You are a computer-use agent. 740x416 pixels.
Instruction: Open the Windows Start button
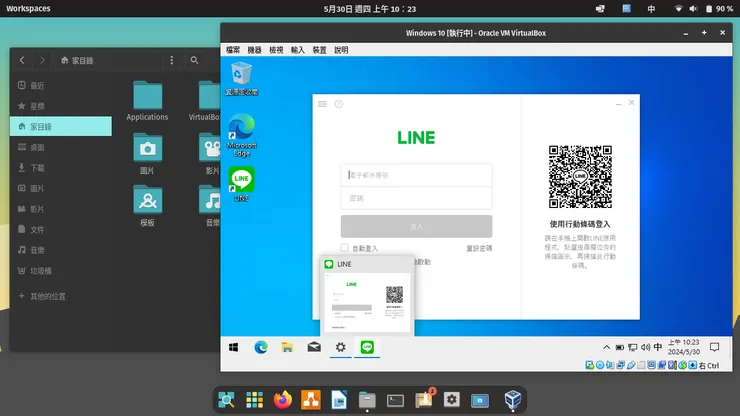[233, 348]
